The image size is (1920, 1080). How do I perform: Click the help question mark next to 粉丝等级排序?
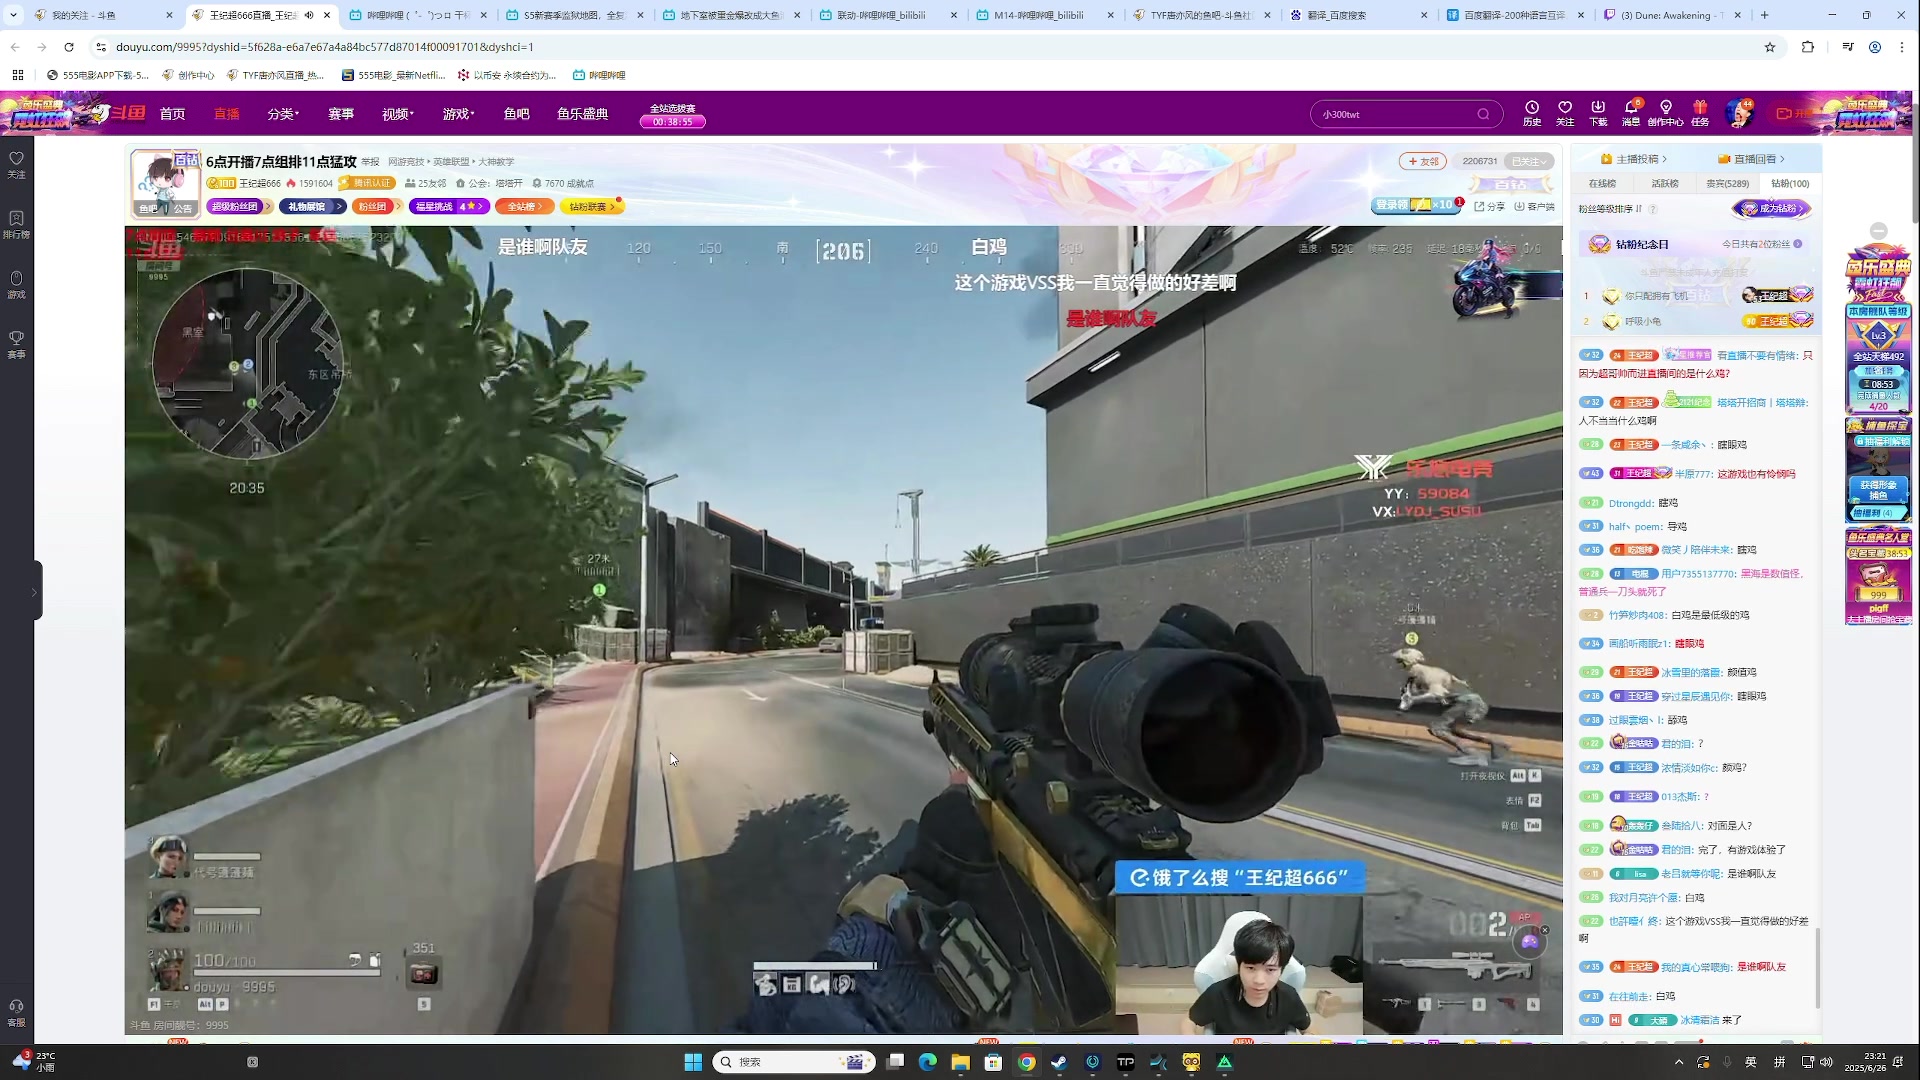click(x=1653, y=209)
